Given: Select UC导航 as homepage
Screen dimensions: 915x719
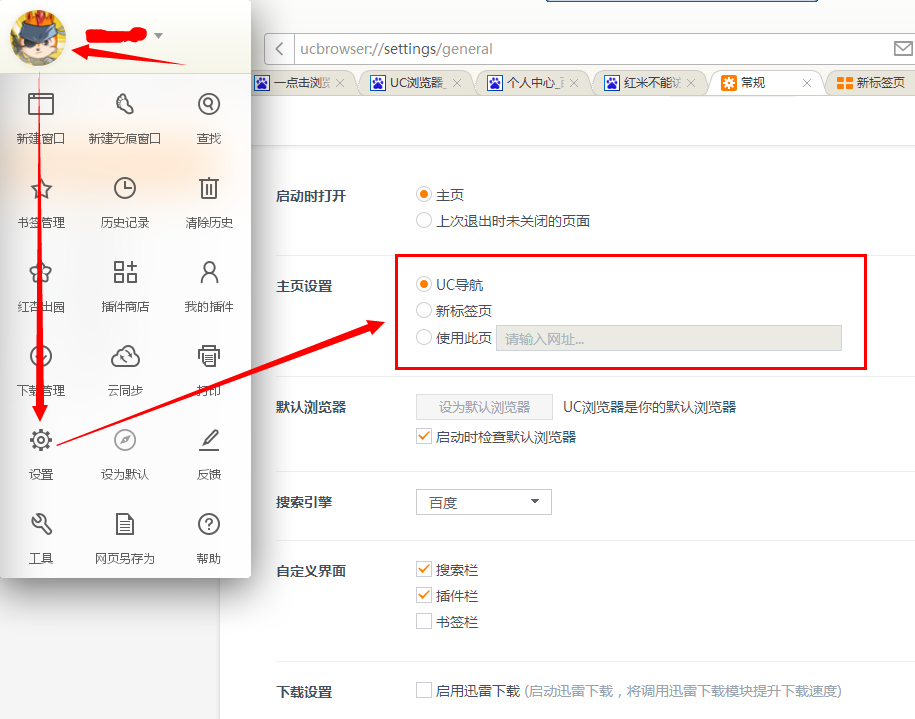Looking at the screenshot, I should 424,284.
